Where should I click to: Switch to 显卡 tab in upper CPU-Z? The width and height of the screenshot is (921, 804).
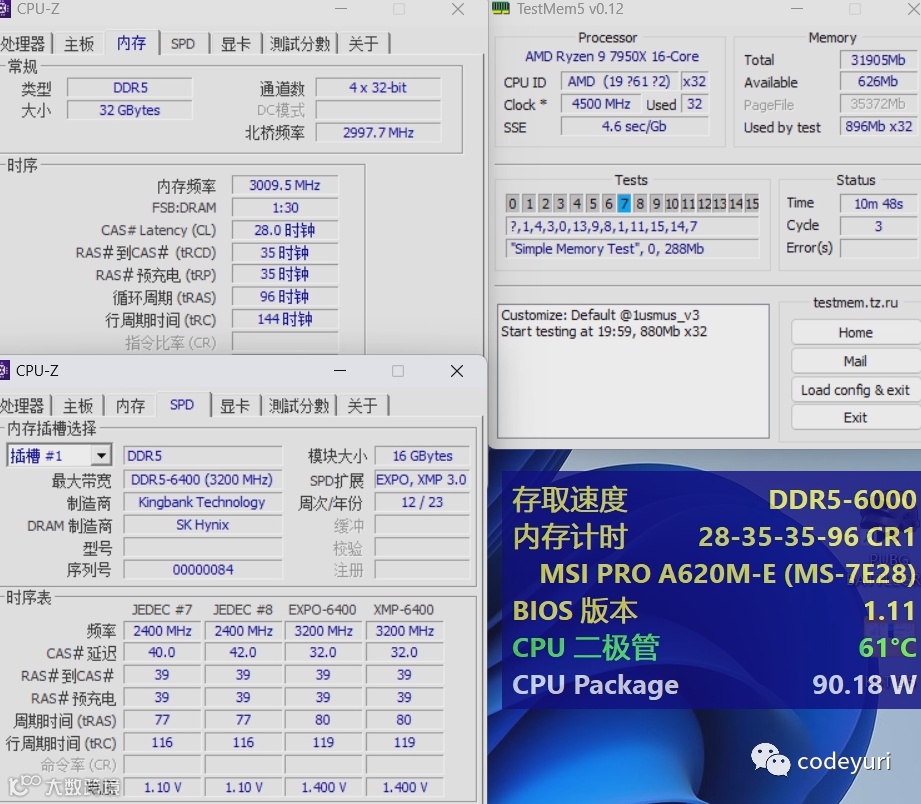tap(236, 43)
